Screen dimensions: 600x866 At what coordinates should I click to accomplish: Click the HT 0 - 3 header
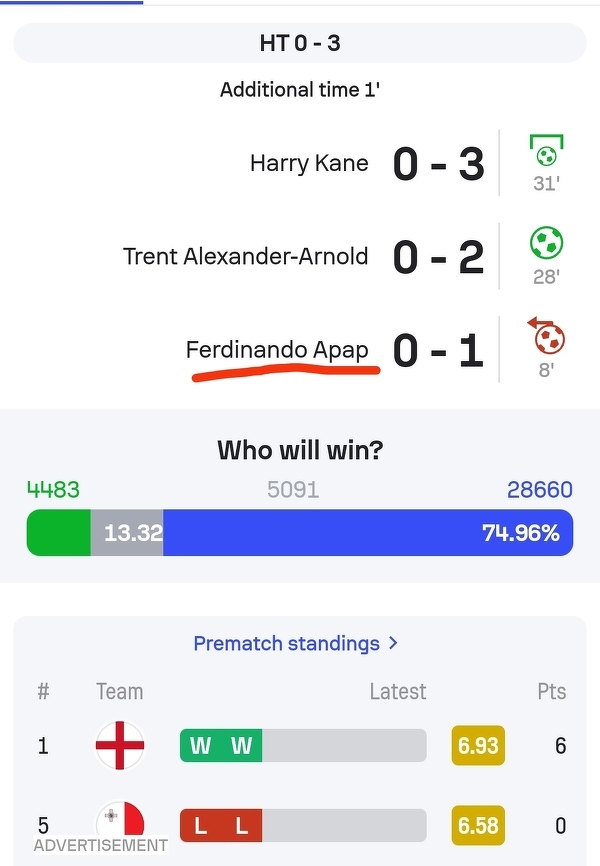tap(300, 43)
